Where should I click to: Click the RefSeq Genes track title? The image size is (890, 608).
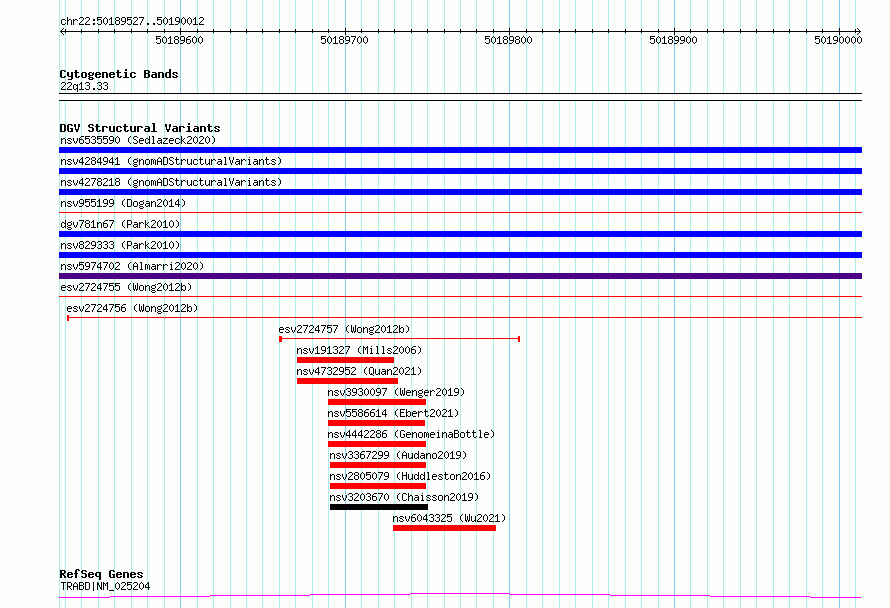(x=101, y=574)
